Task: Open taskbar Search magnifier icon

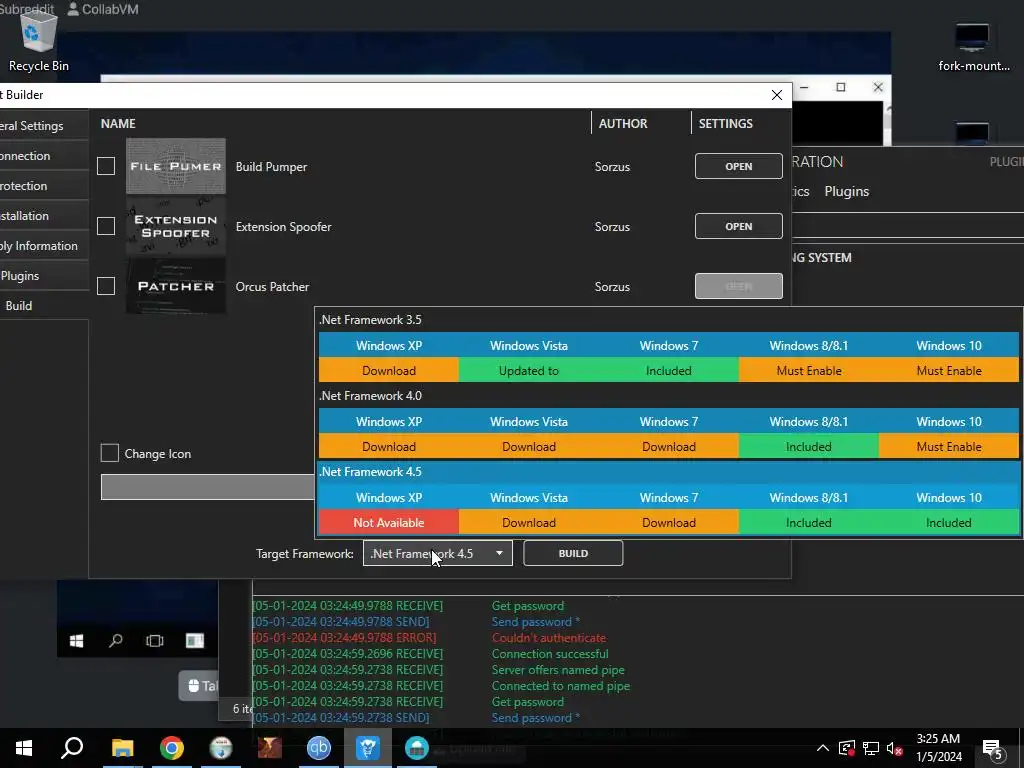Action: pos(72,748)
